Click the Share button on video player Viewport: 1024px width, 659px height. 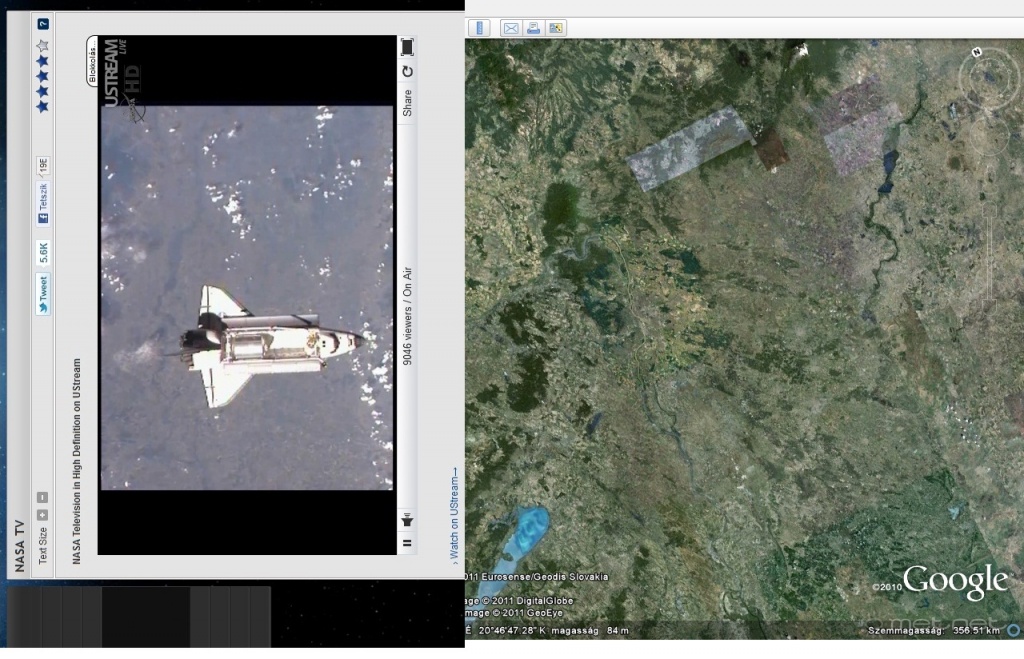pyautogui.click(x=407, y=103)
